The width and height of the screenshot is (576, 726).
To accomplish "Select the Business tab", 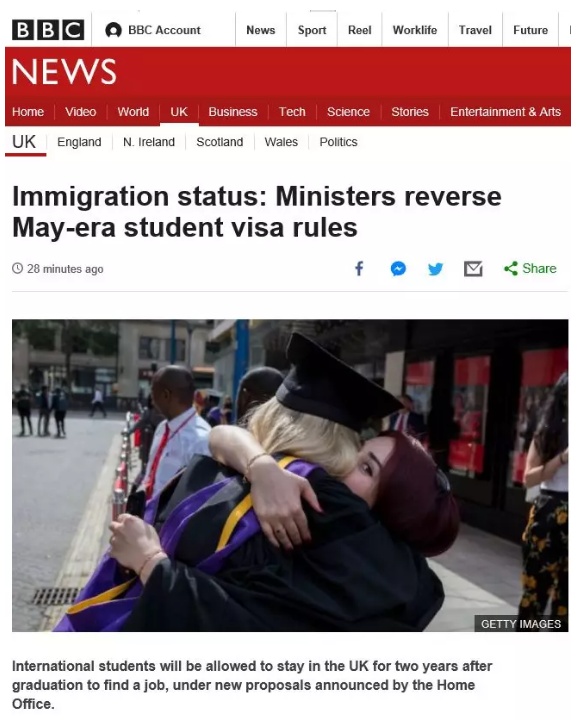I will click(x=233, y=112).
